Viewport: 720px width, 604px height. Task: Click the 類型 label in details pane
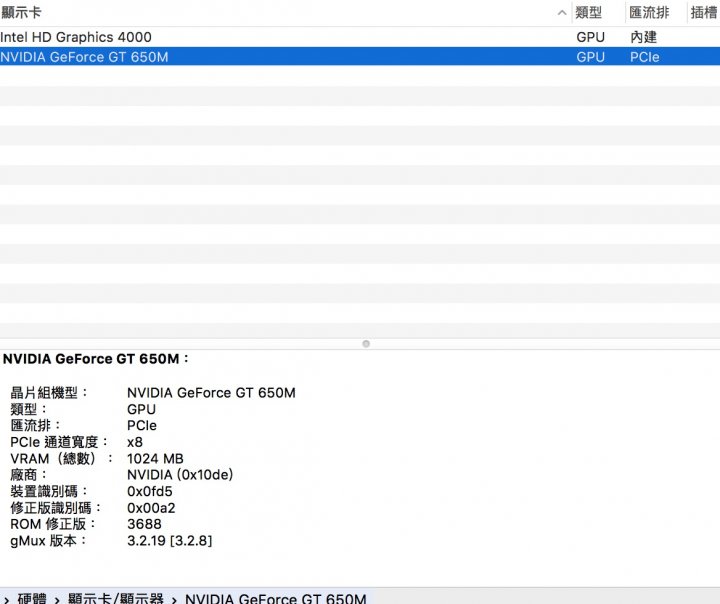coord(28,409)
